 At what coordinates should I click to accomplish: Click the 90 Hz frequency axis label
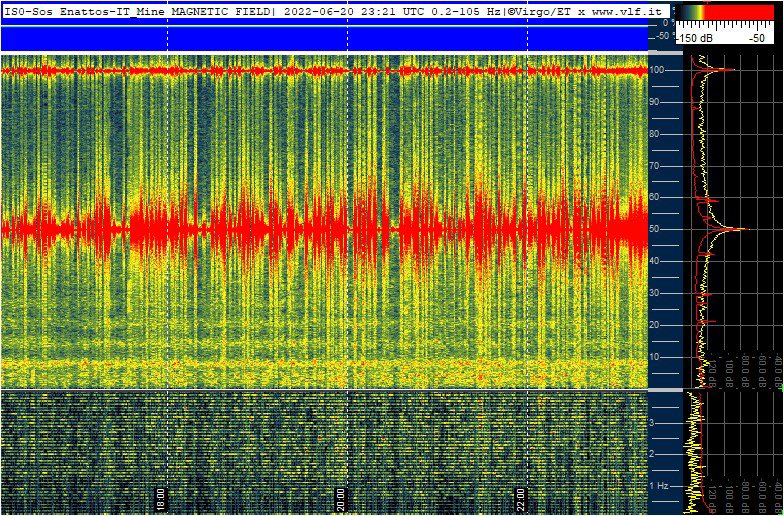pos(657,102)
